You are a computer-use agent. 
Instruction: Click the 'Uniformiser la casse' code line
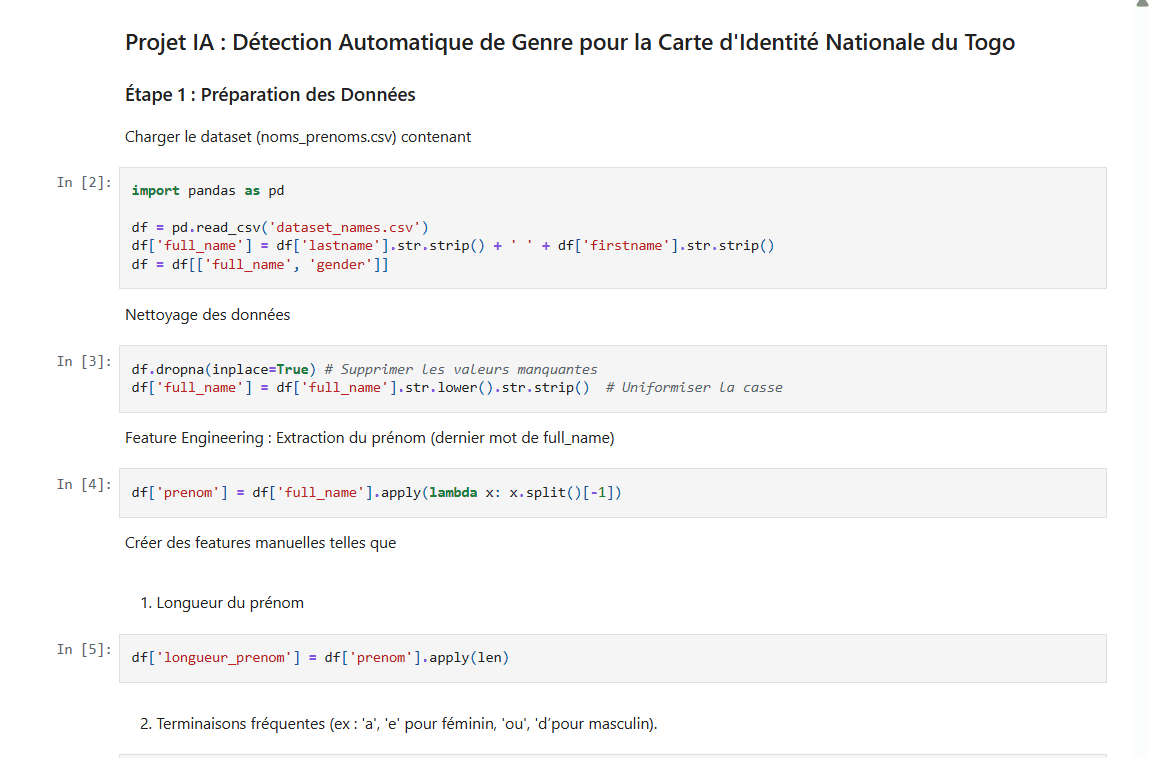pyautogui.click(x=457, y=388)
